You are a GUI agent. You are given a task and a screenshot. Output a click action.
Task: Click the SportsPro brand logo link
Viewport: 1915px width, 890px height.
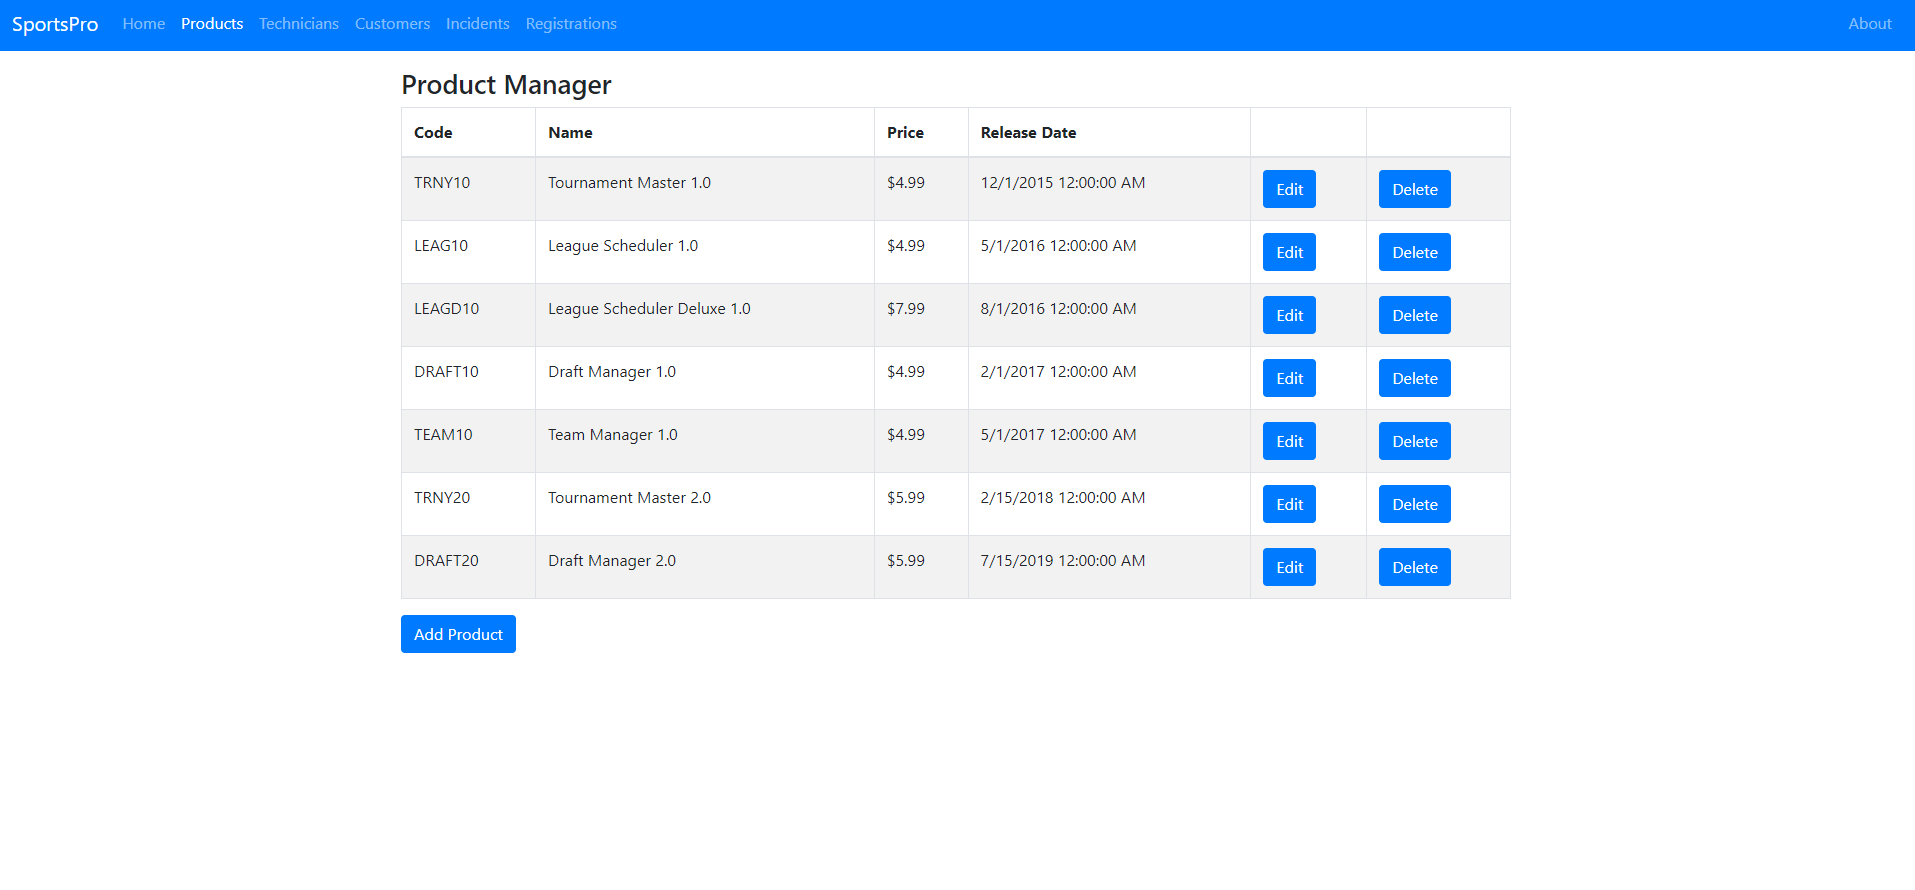55,24
